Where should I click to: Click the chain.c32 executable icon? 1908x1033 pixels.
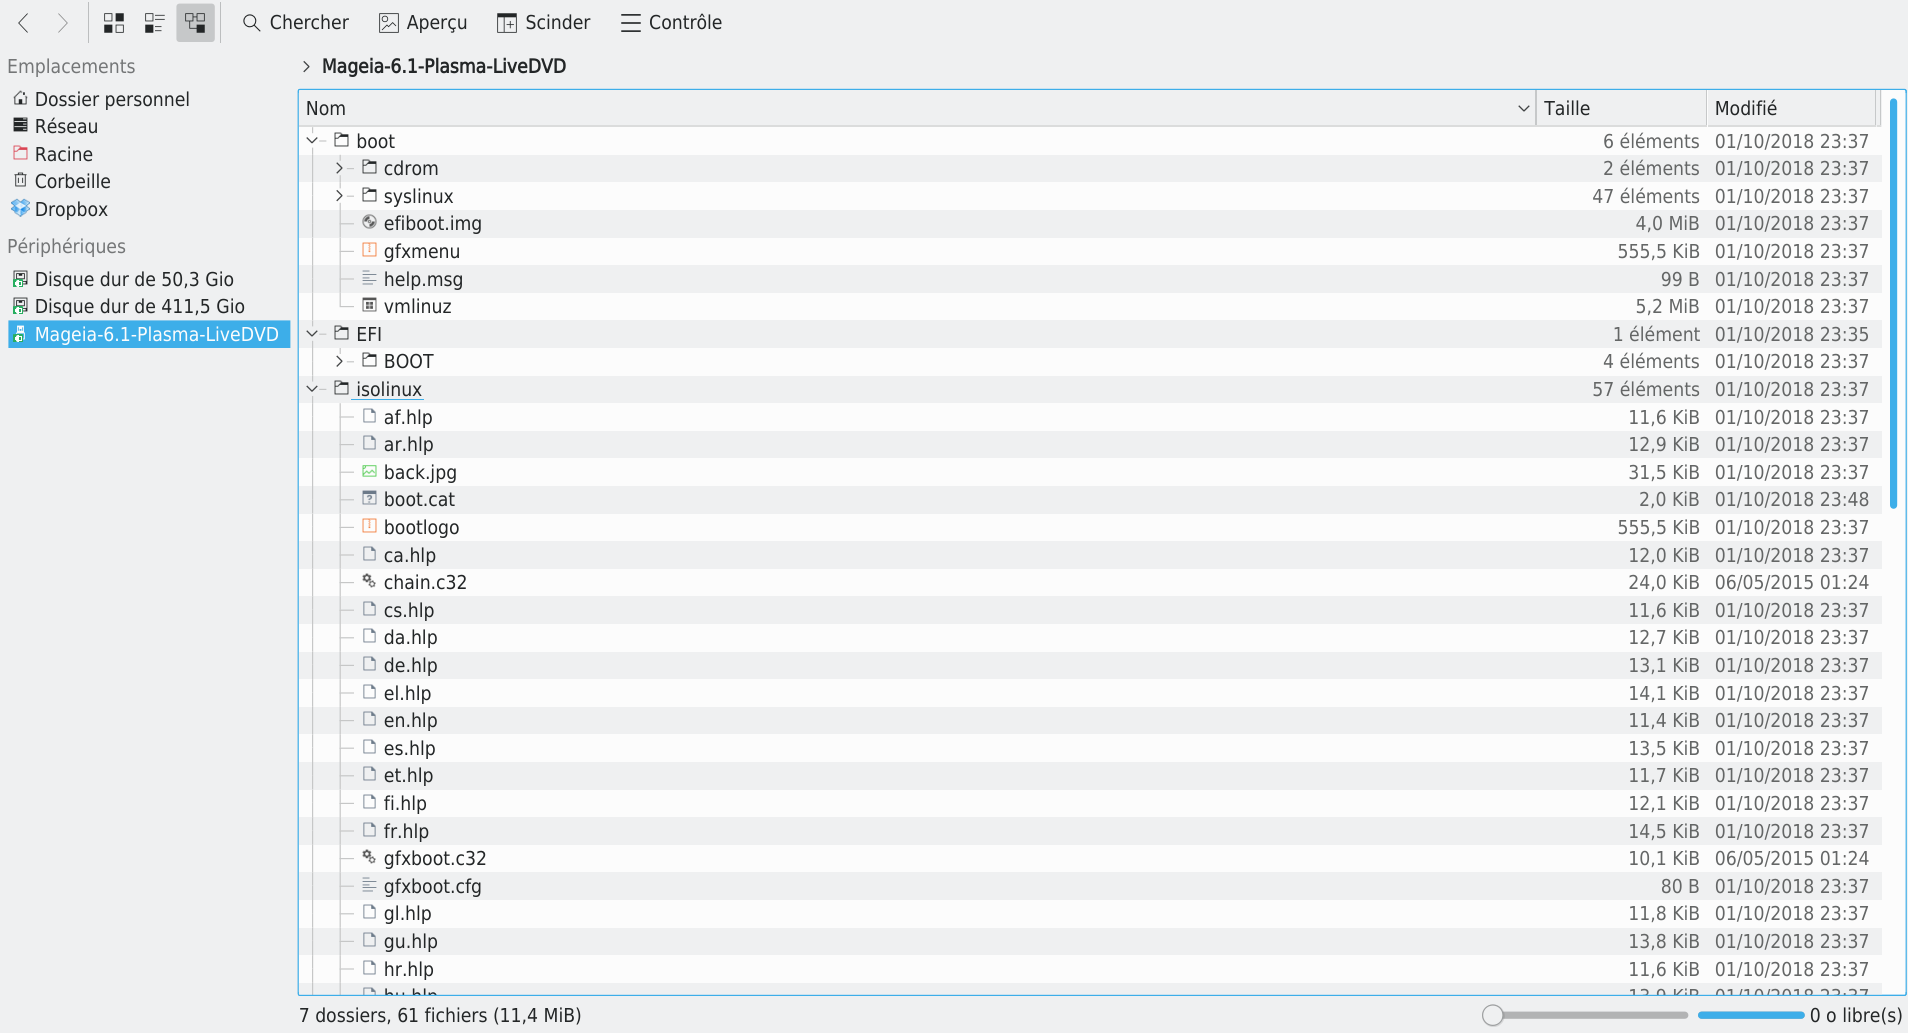tap(369, 581)
